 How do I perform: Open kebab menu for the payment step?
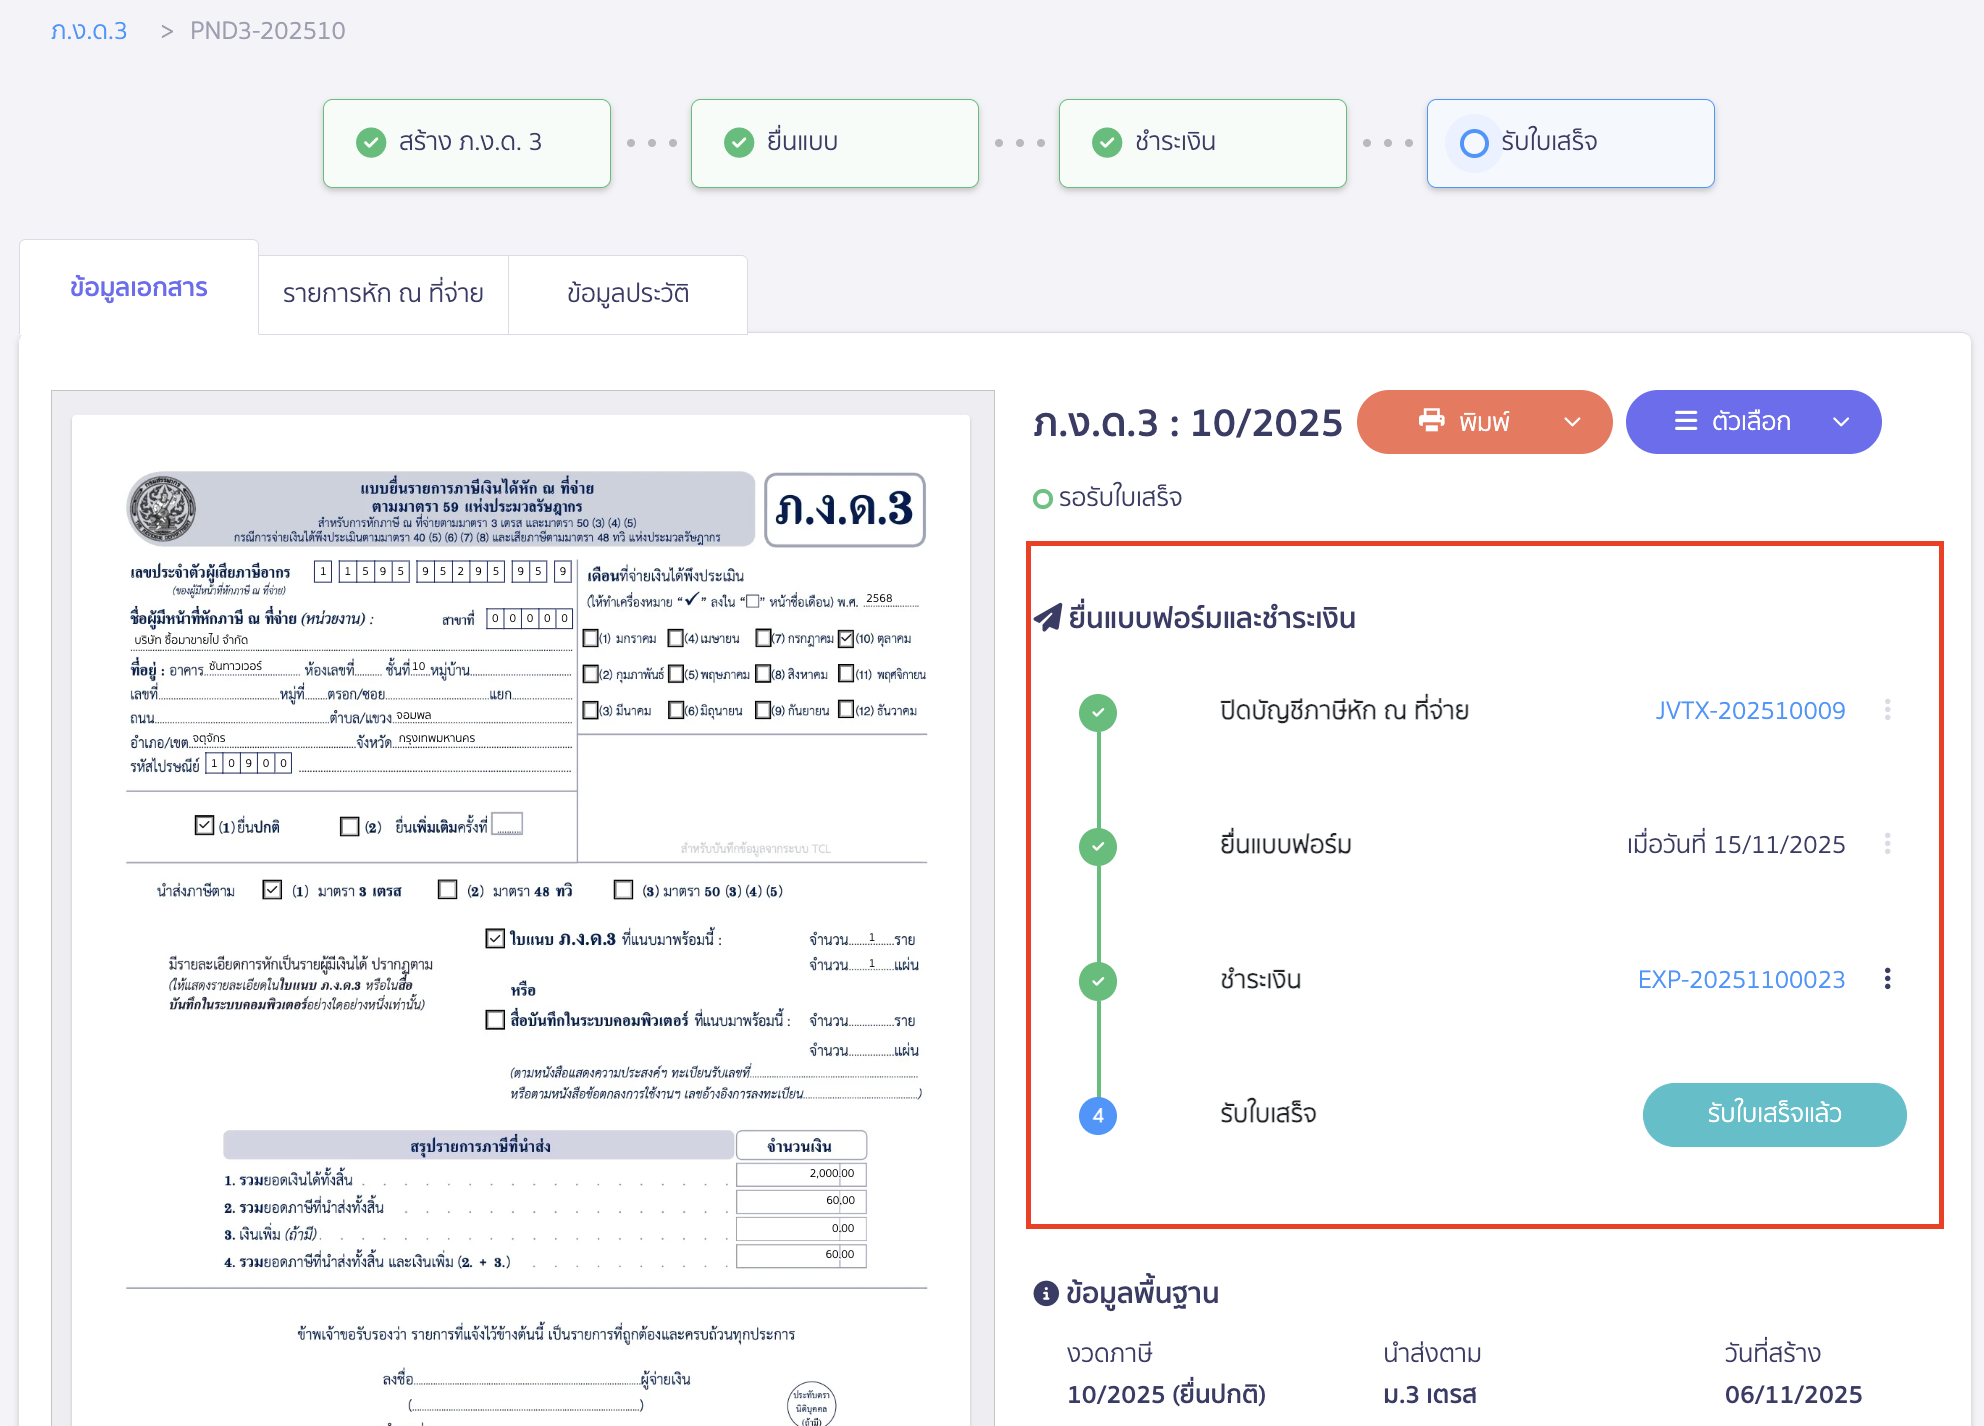click(x=1887, y=979)
